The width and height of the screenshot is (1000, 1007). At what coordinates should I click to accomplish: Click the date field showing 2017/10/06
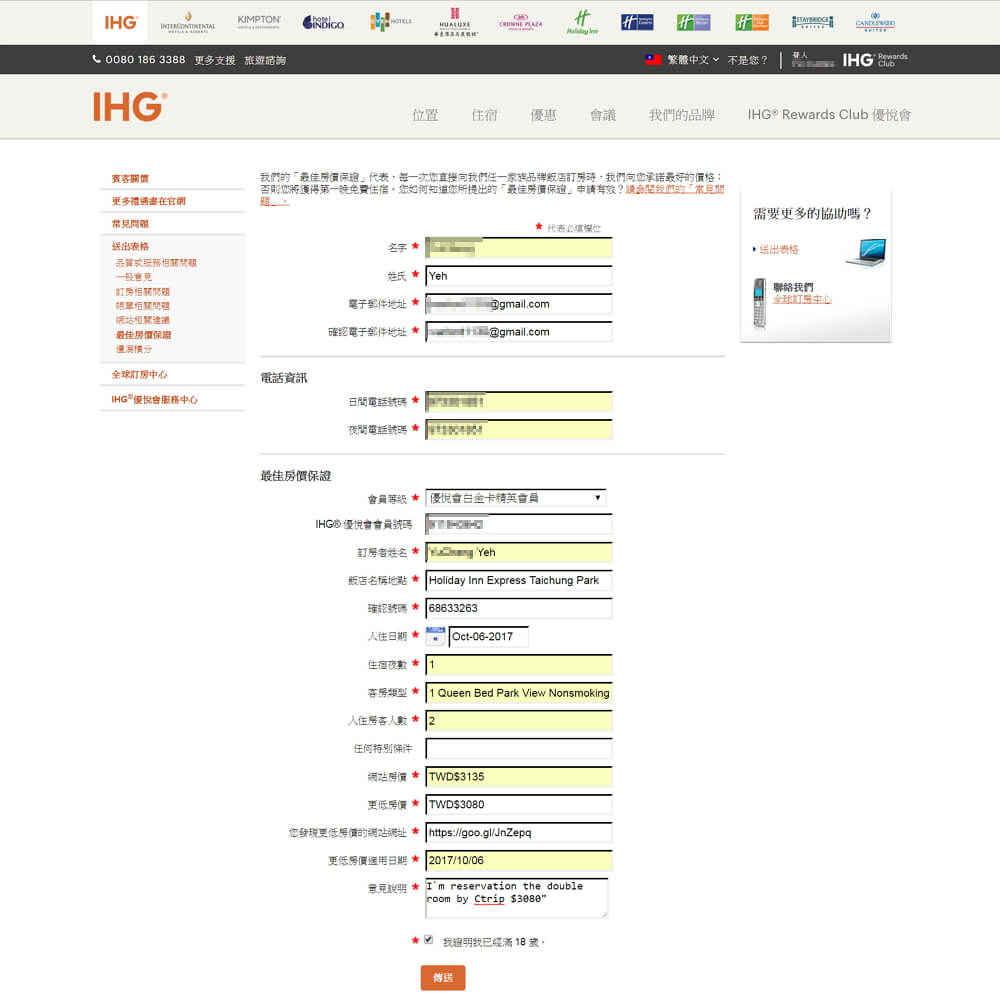[x=519, y=861]
